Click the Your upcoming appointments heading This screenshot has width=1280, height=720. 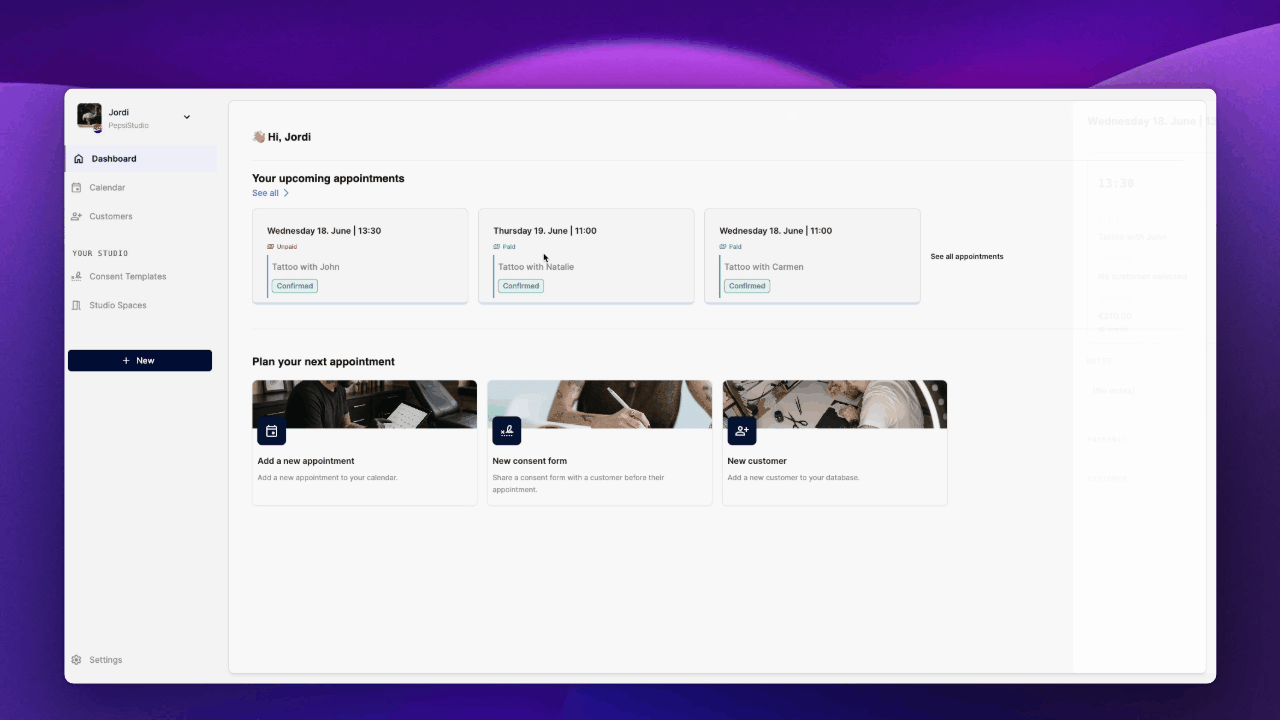pos(328,179)
